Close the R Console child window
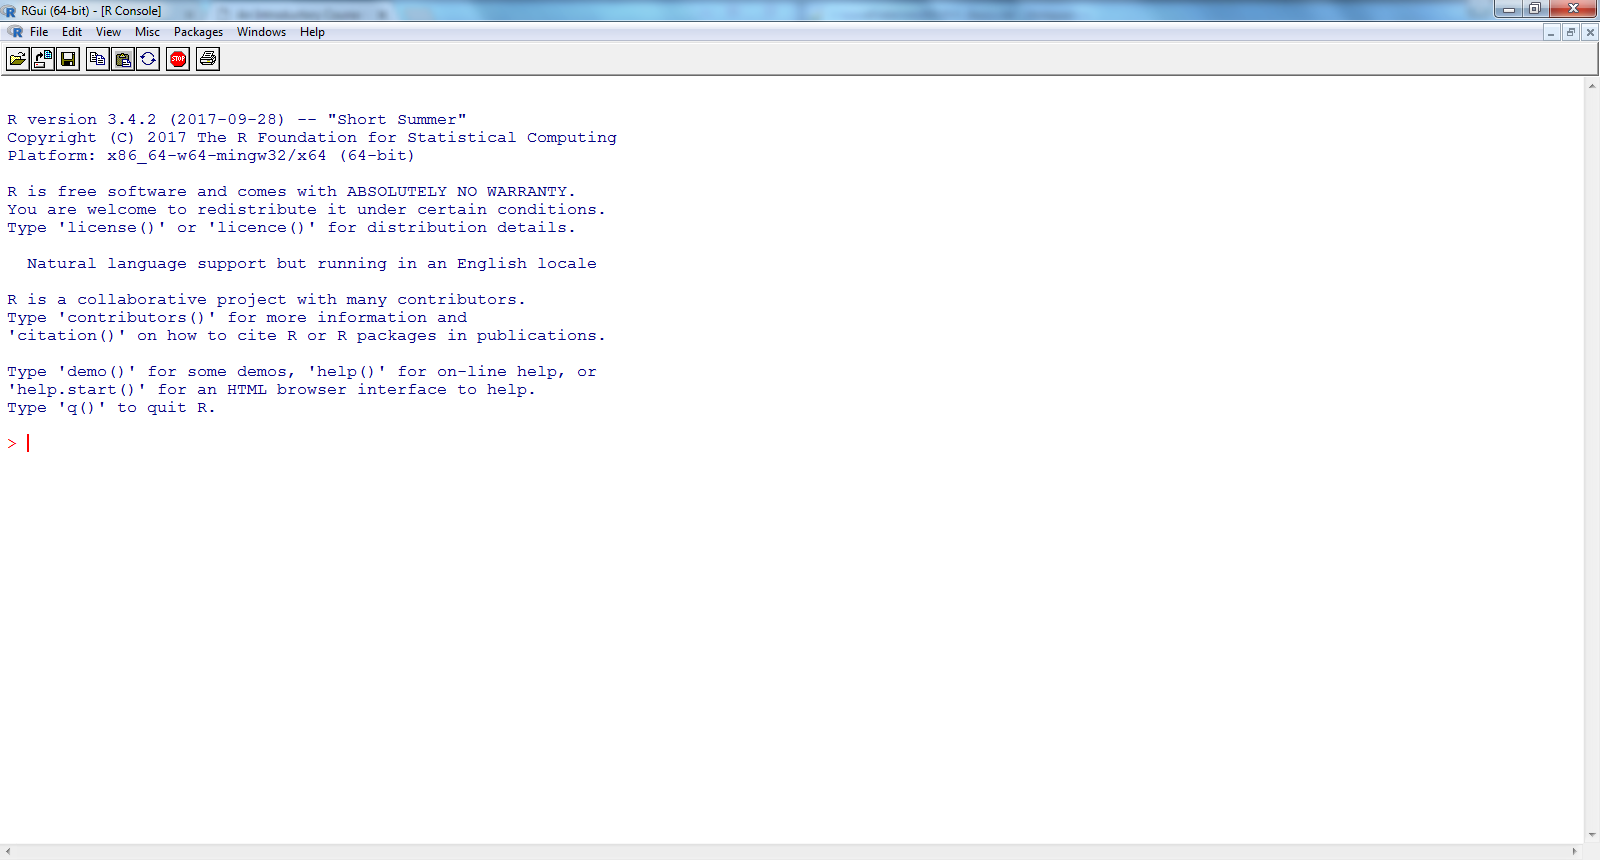The height and width of the screenshot is (860, 1600). tap(1590, 32)
